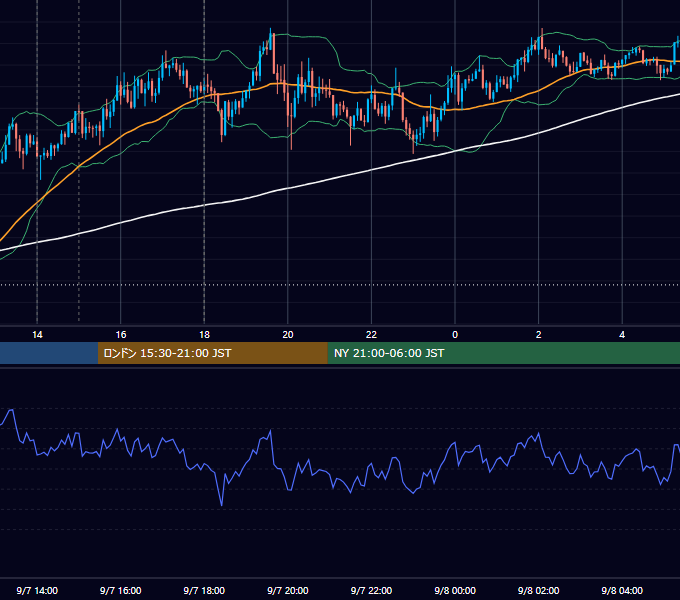Click the '18' hour label on price chart axis
Screen dimensions: 680x600
click(x=204, y=335)
